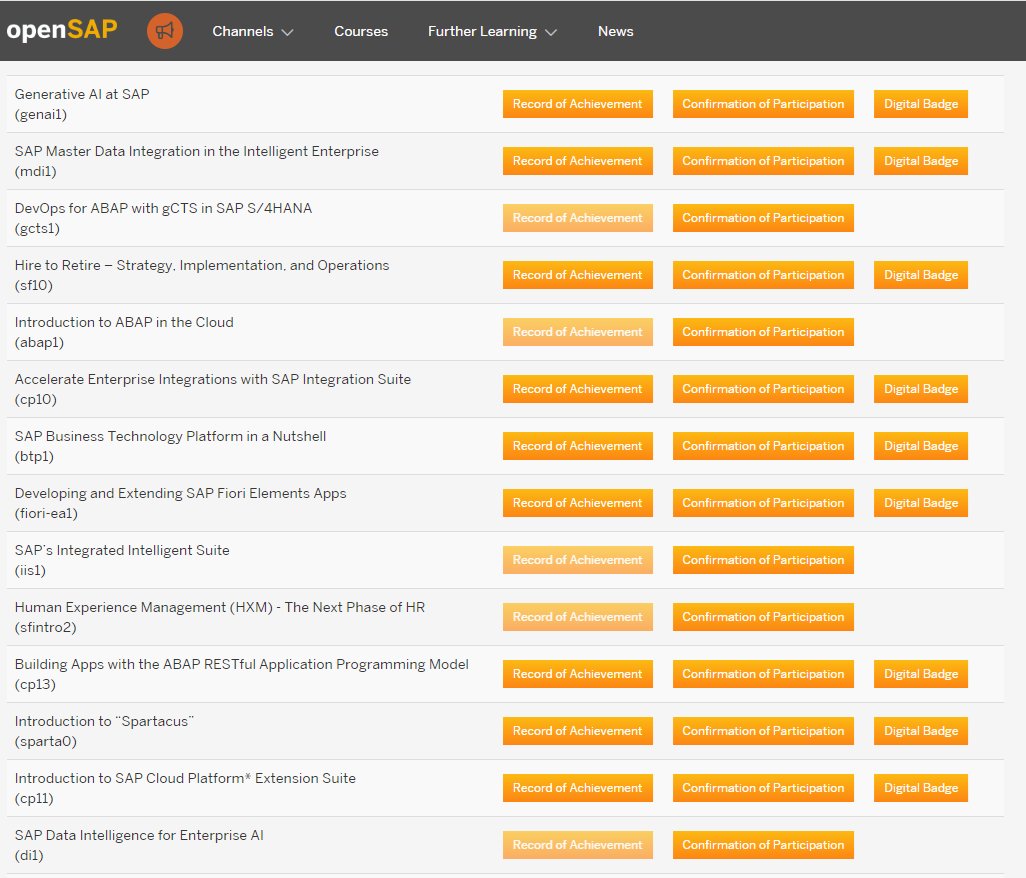Click Record of Achievement for sfintro2
The image size is (1026, 878).
578,616
